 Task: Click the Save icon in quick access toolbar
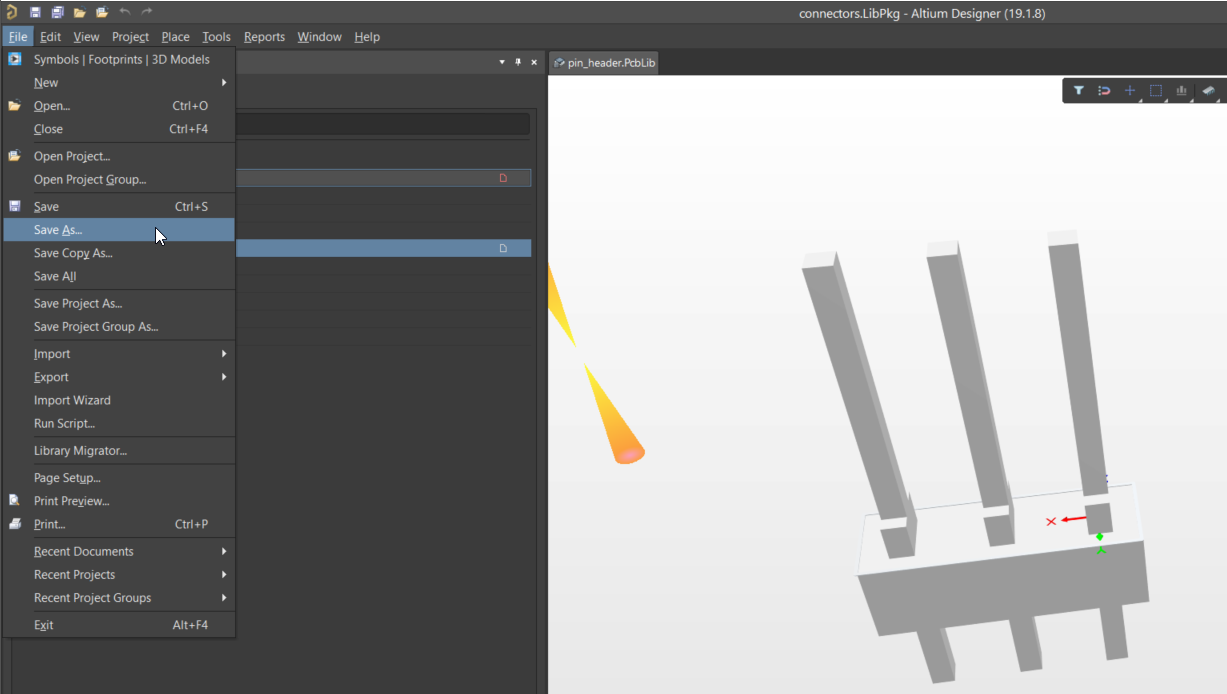[x=35, y=12]
